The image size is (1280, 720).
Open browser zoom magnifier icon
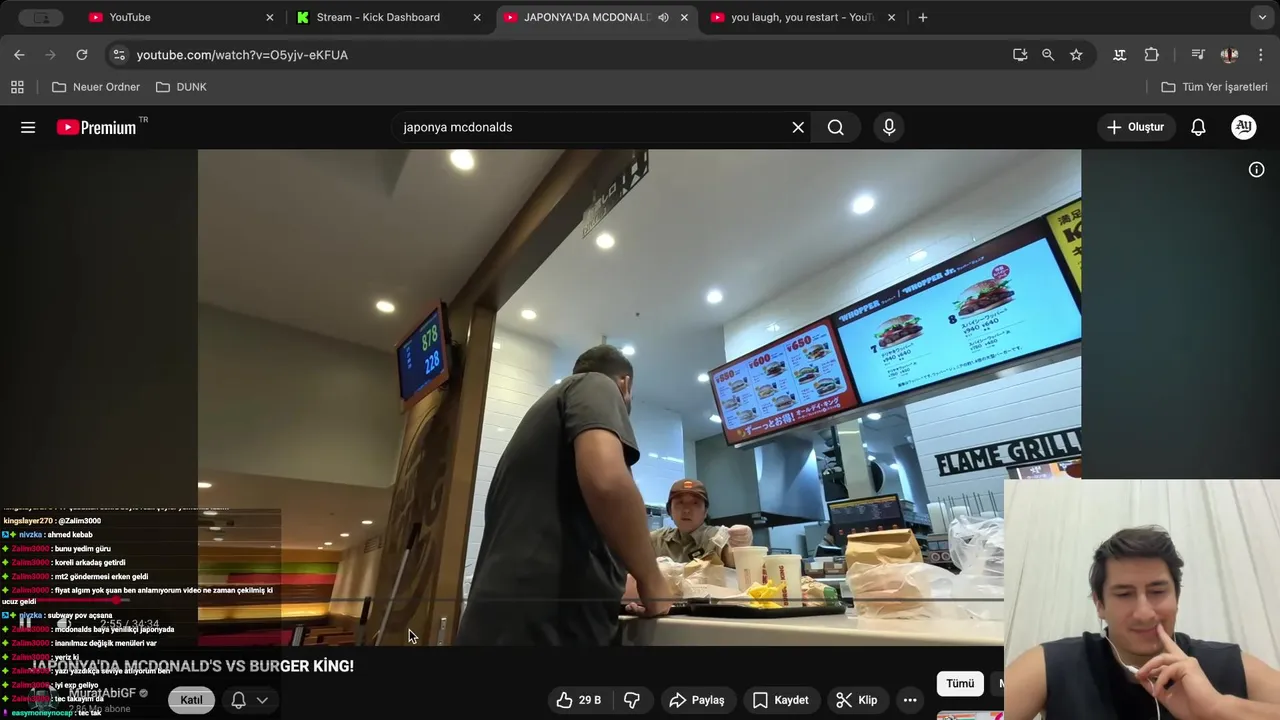coord(1048,55)
